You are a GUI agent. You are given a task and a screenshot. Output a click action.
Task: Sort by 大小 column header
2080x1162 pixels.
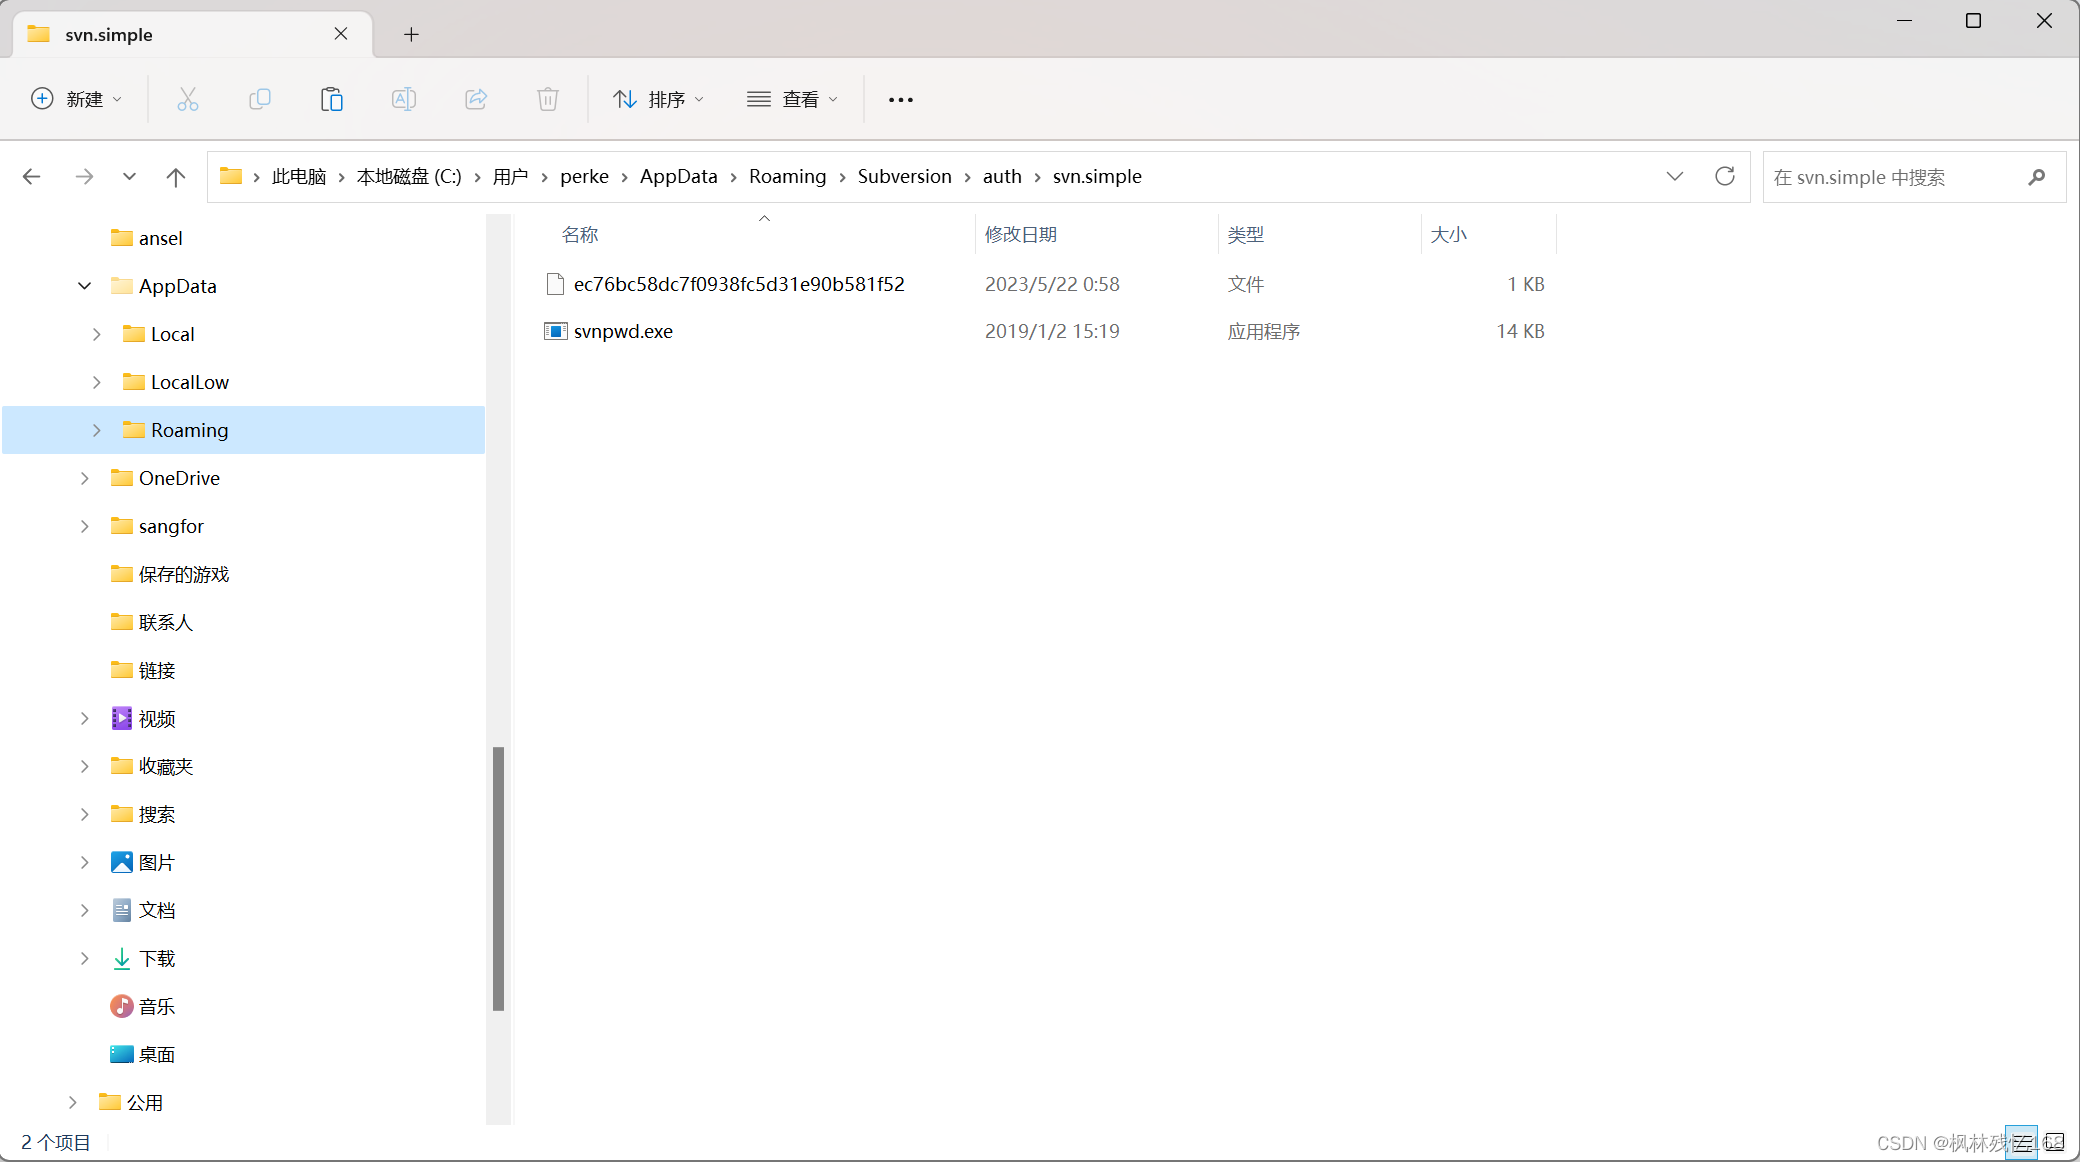[1449, 234]
